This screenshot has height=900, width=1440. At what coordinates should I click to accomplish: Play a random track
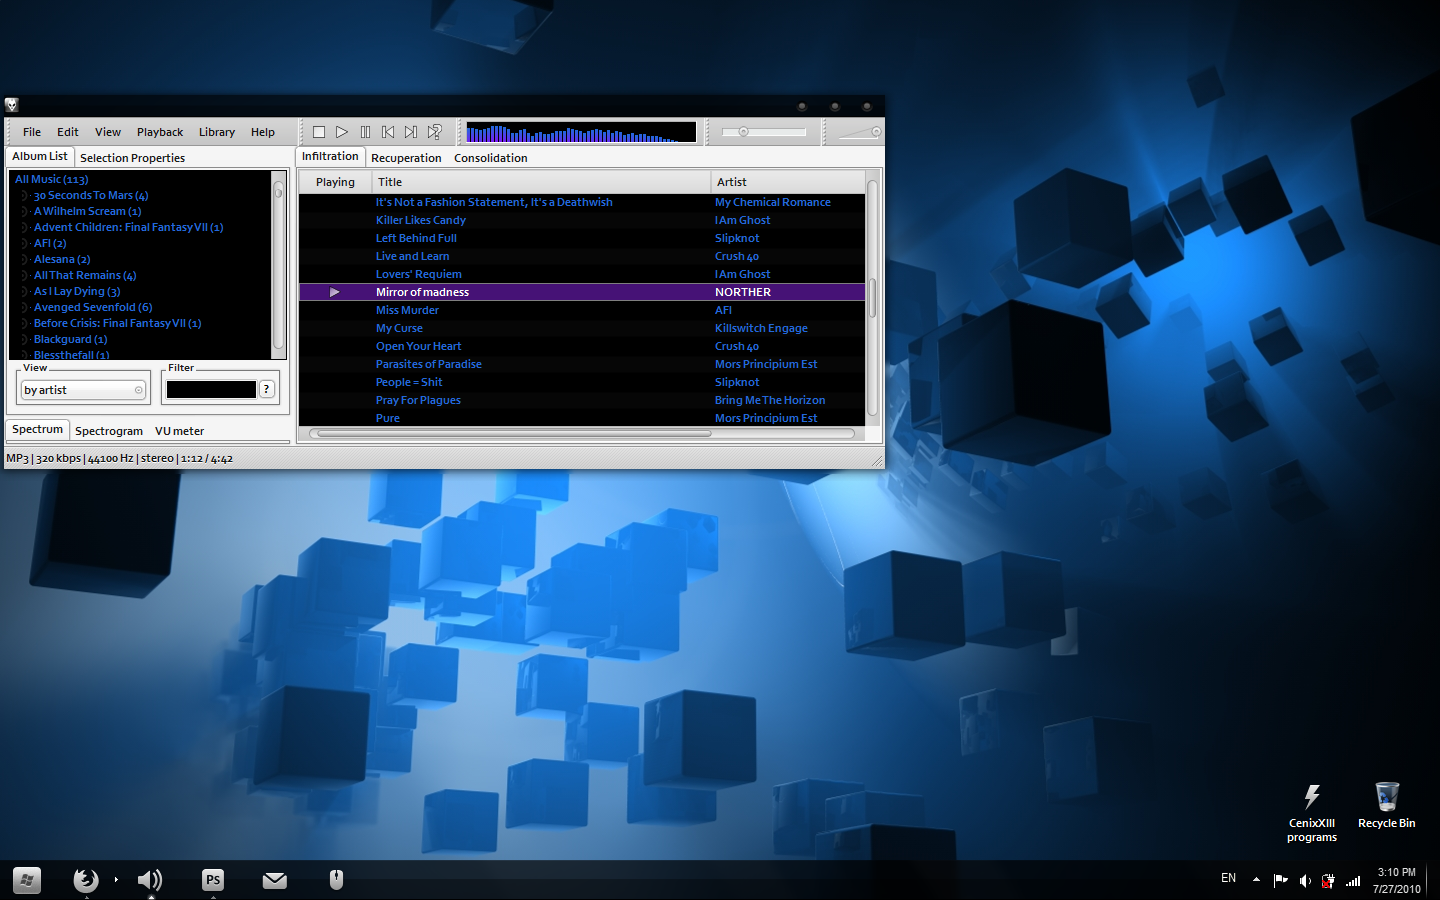pyautogui.click(x=434, y=132)
